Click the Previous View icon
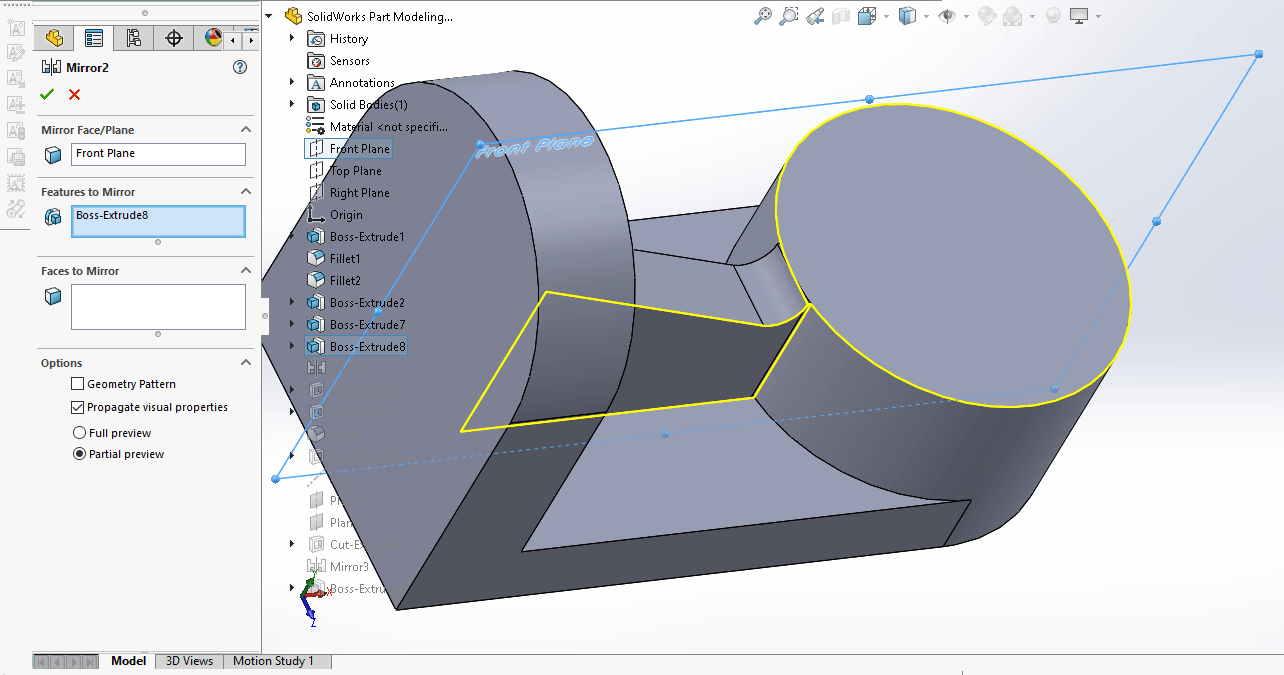 [815, 16]
